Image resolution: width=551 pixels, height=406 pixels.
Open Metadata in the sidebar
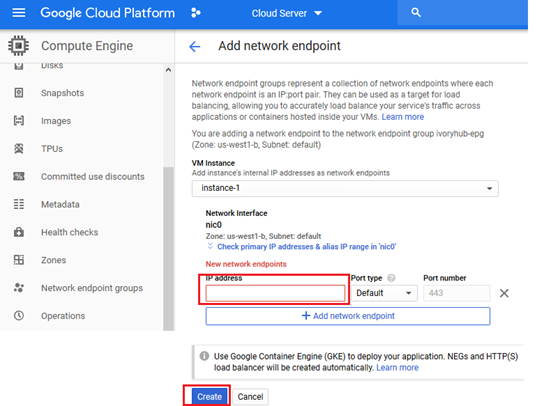60,204
